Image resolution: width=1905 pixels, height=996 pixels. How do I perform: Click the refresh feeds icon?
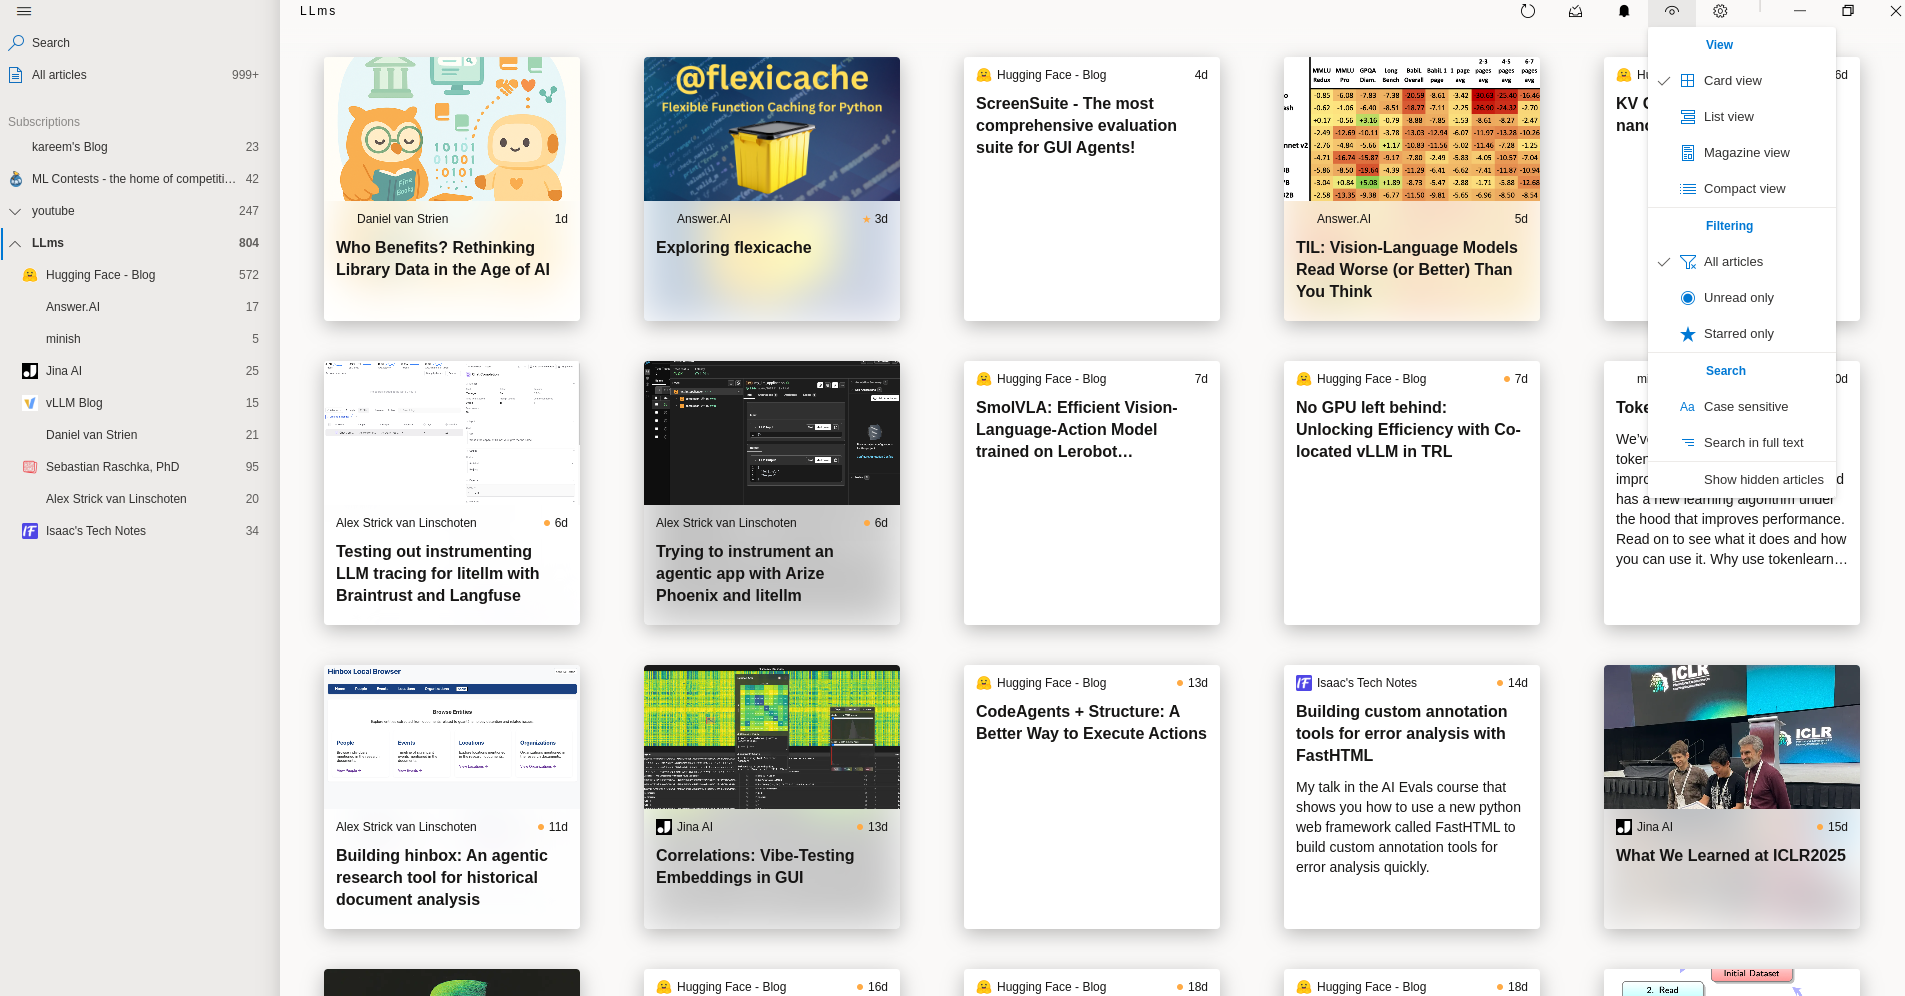tap(1528, 11)
